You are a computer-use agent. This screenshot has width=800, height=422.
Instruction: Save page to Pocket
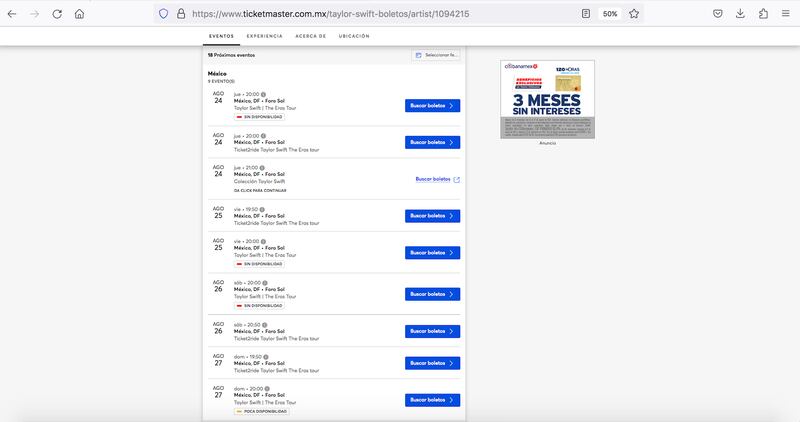(718, 14)
